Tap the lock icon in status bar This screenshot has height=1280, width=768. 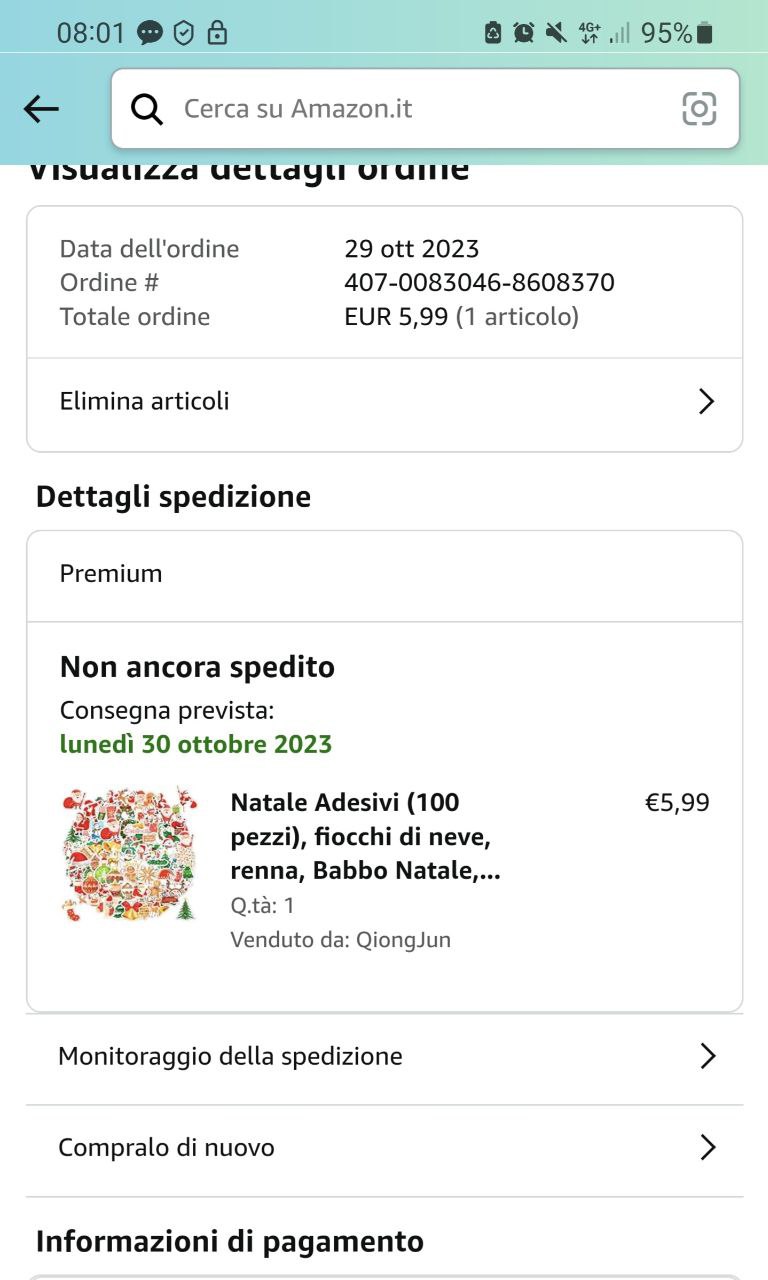point(216,33)
